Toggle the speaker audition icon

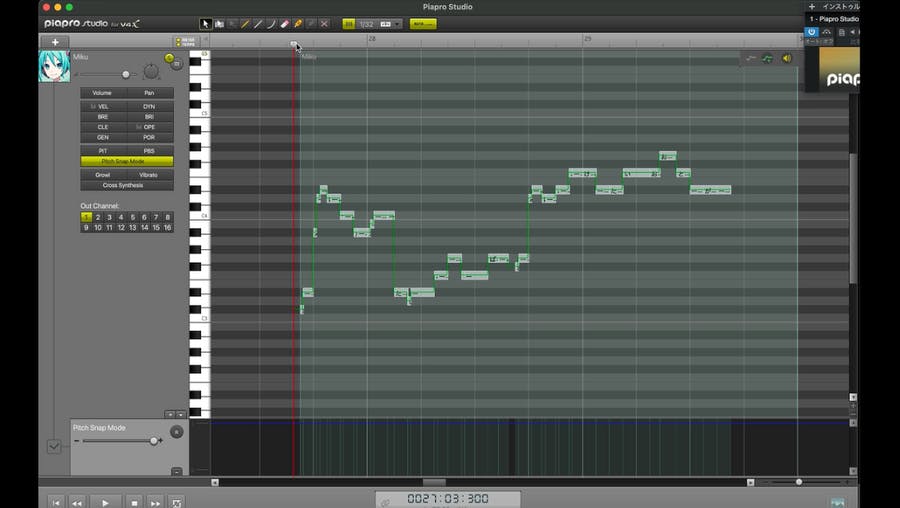(786, 58)
